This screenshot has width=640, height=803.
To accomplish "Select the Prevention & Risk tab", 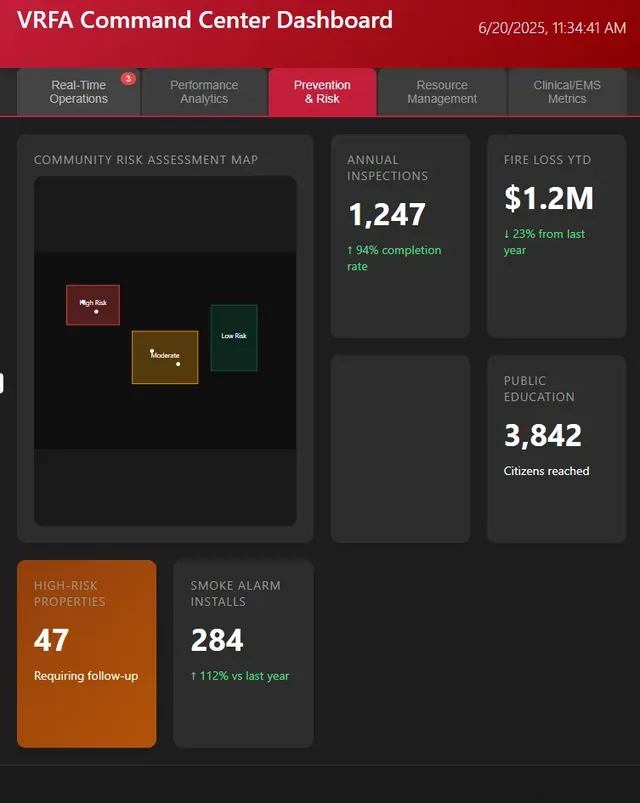I will [x=322, y=92].
